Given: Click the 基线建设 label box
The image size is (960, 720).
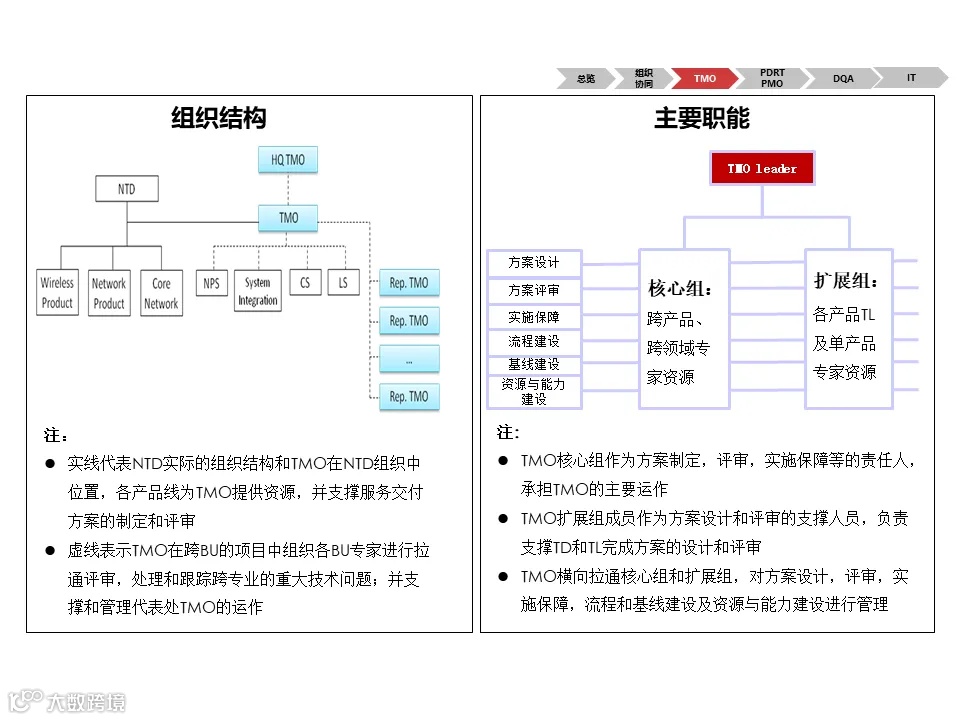Looking at the screenshot, I should click(534, 363).
